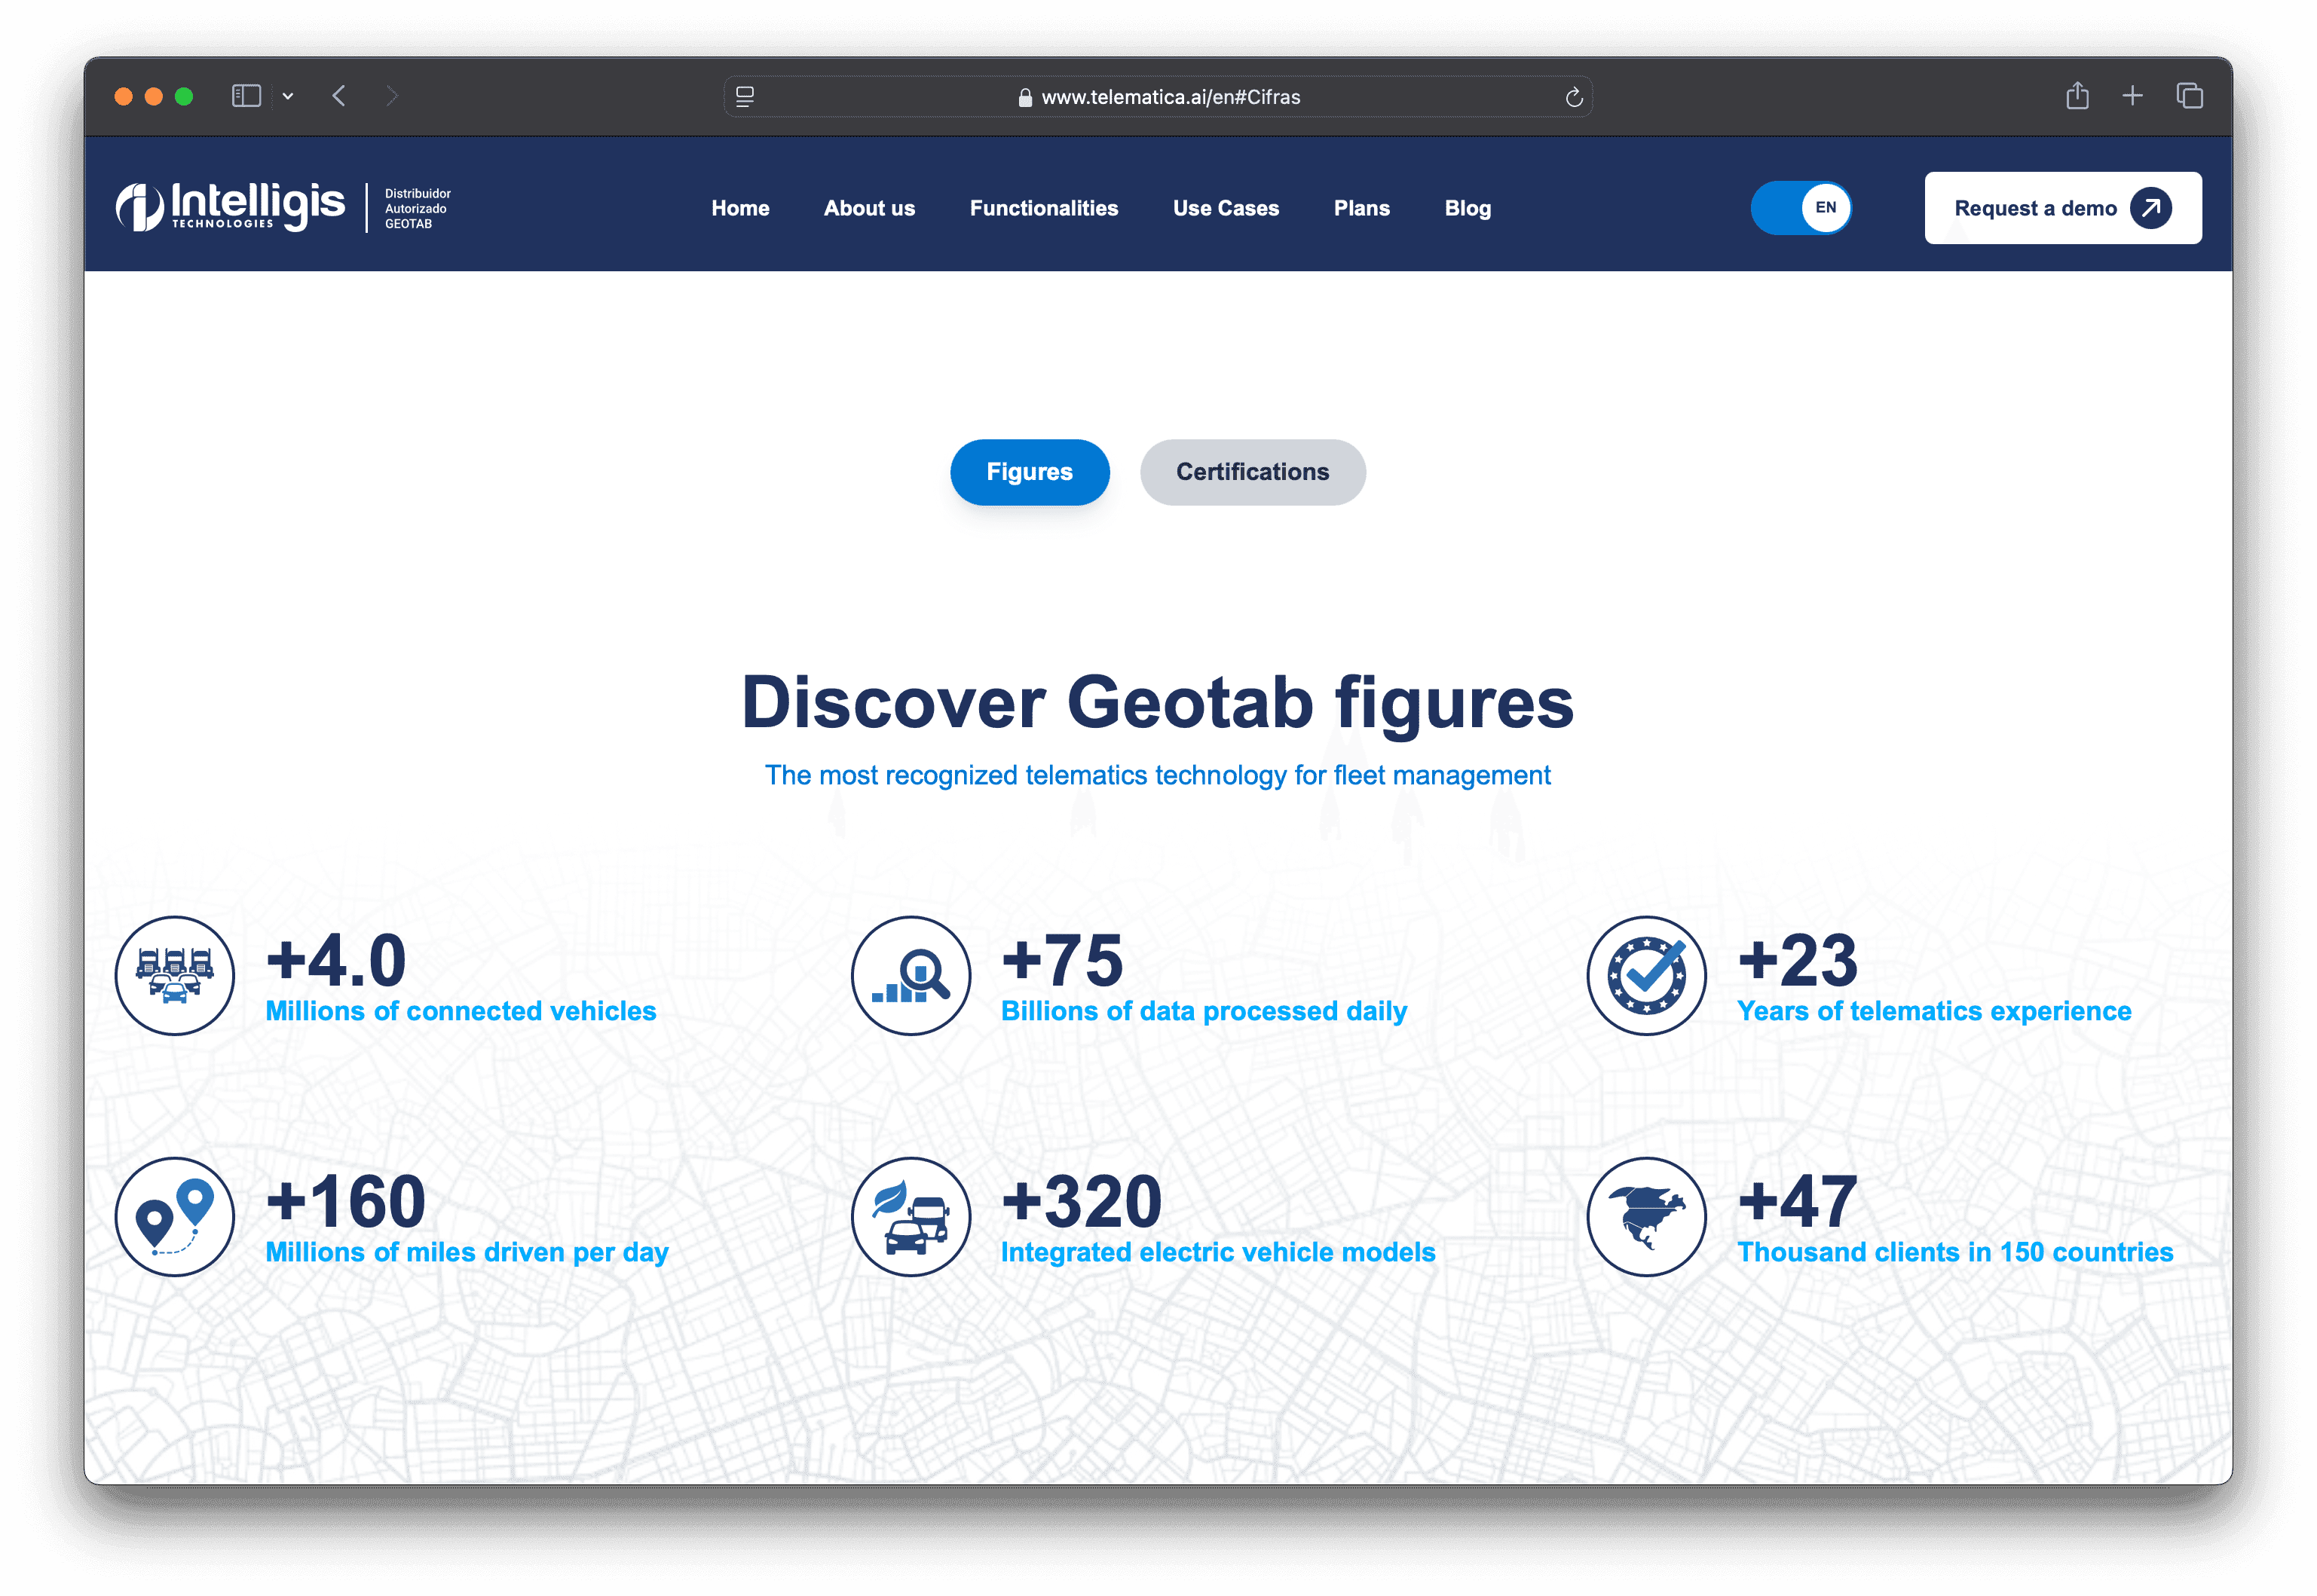Open the sidebar options chevron

288,96
